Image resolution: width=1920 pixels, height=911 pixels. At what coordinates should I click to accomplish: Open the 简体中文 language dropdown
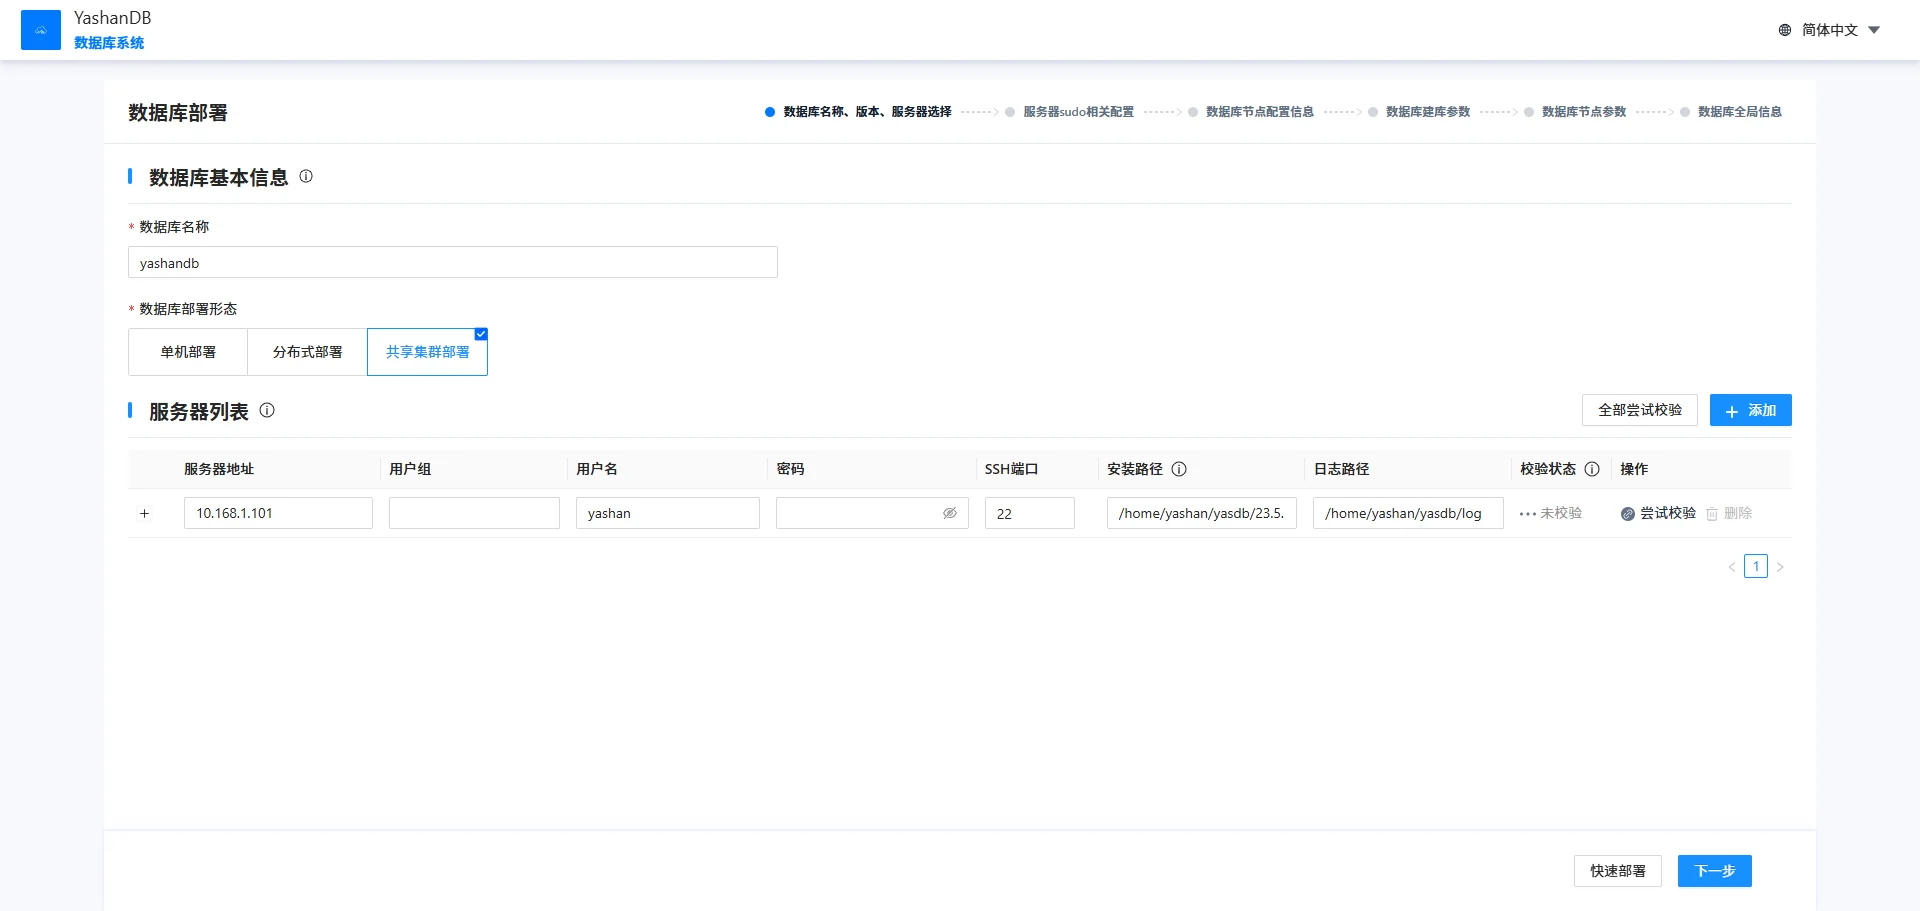tap(1830, 30)
